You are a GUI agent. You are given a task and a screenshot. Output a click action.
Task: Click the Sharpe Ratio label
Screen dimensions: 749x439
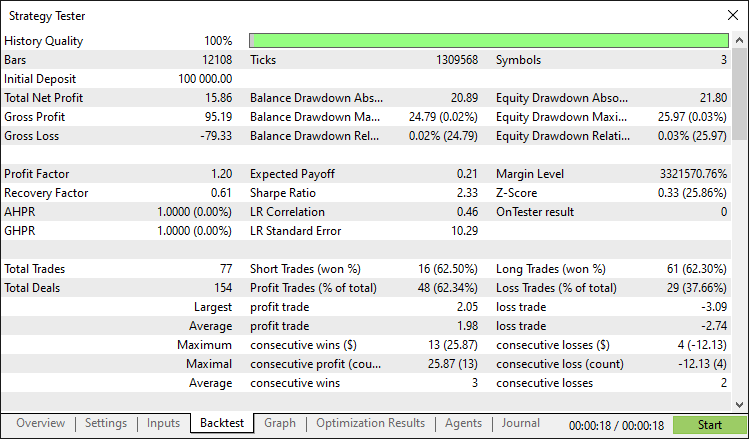pos(283,193)
